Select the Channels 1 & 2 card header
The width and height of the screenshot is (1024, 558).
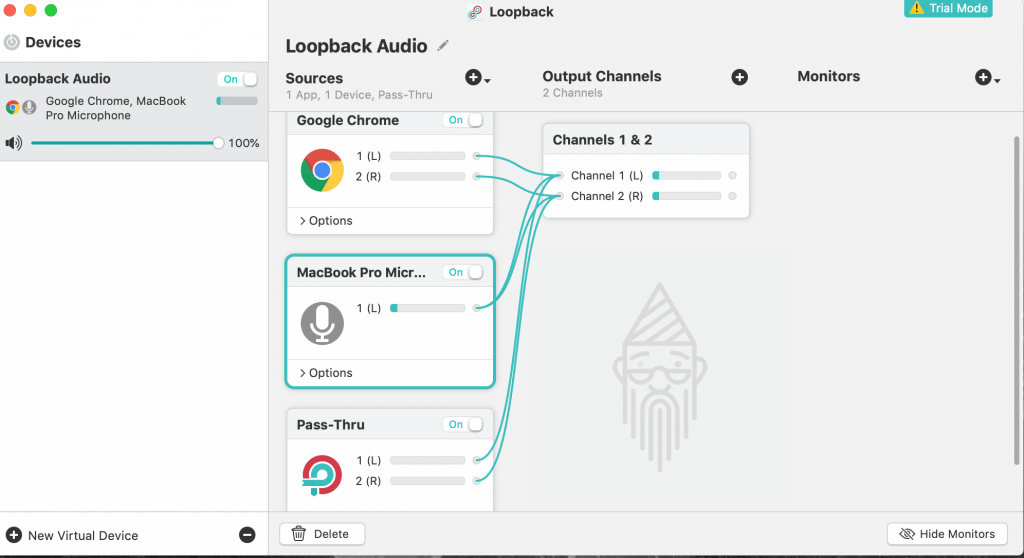[646, 140]
